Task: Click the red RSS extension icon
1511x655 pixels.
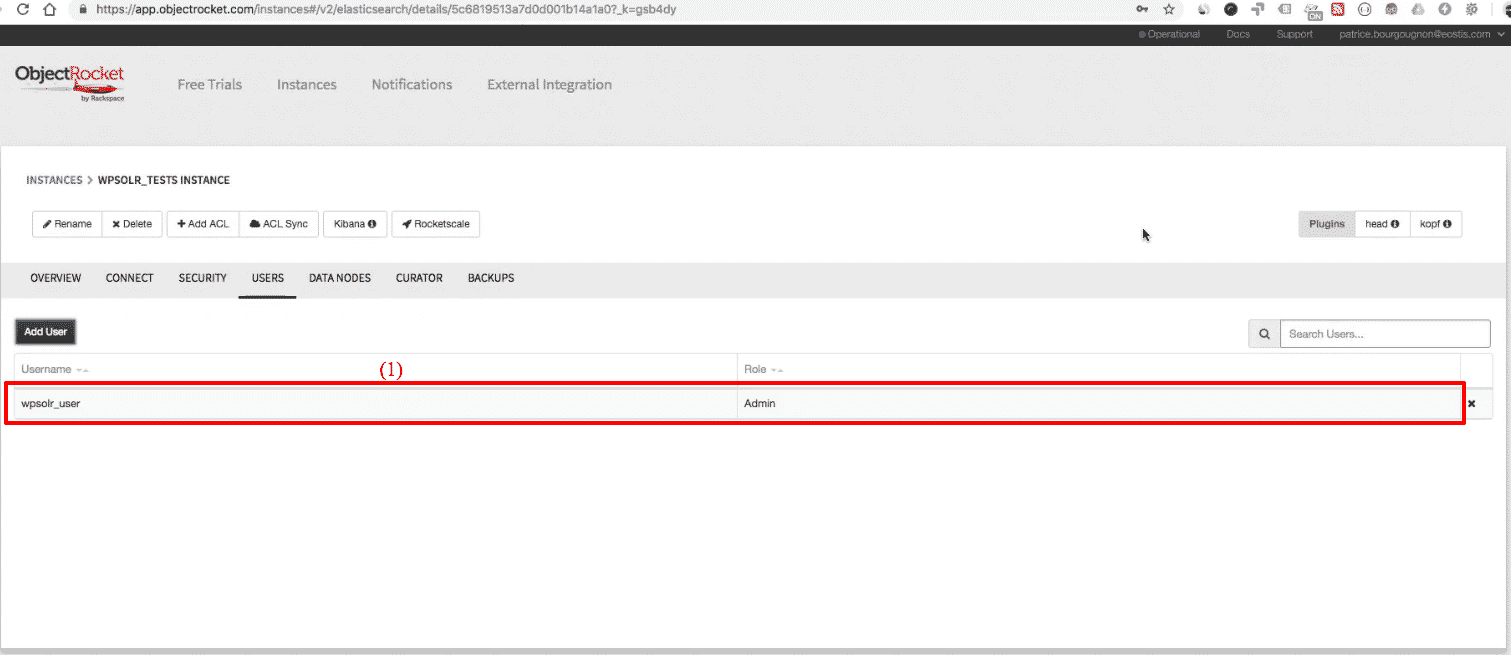Action: pyautogui.click(x=1336, y=9)
